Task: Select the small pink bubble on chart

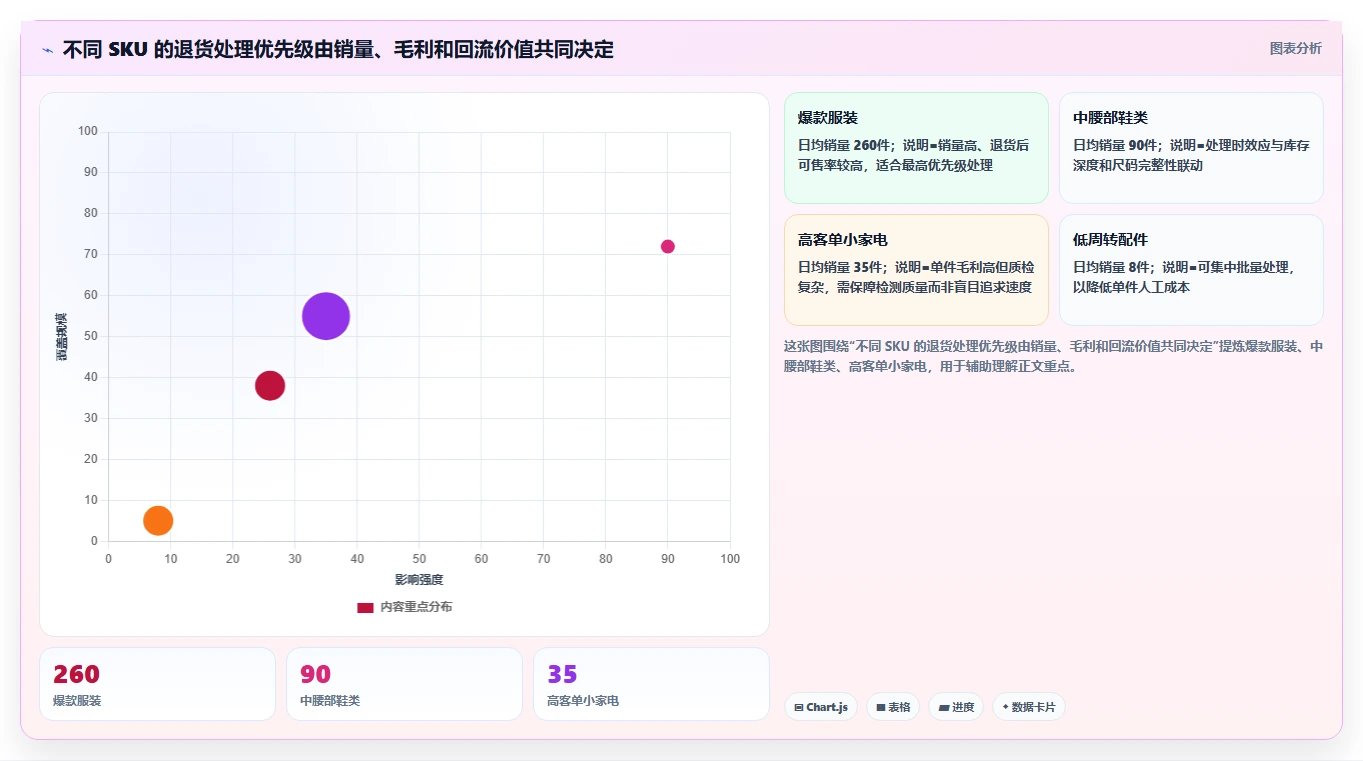Action: tap(668, 246)
